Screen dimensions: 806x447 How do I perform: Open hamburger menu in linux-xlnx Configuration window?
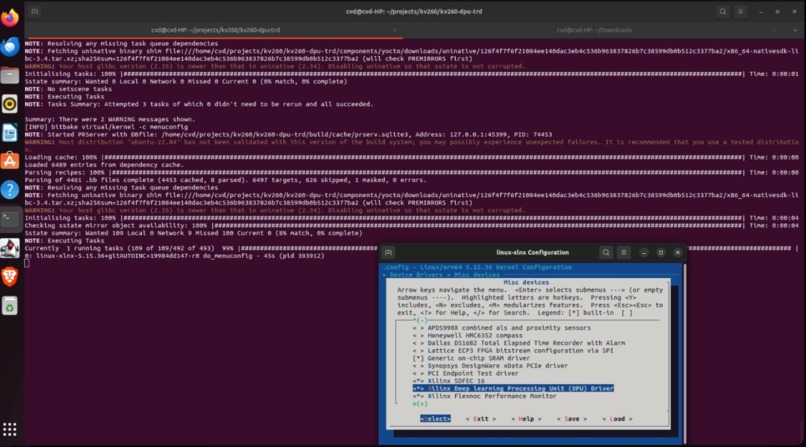624,252
